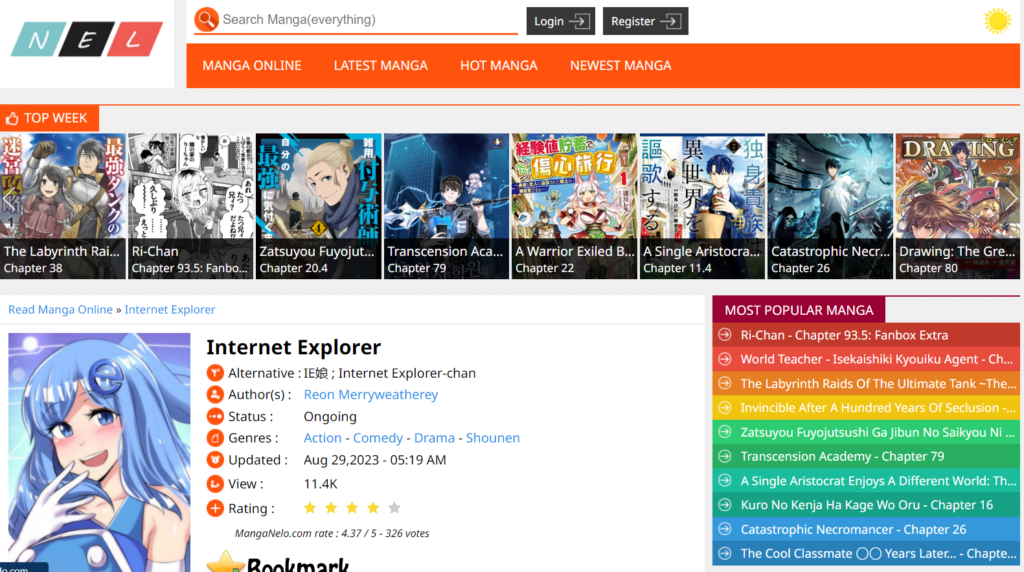Open A Single Aristocrat thumbnail card
Screen dimensions: 1024x572
click(x=703, y=206)
